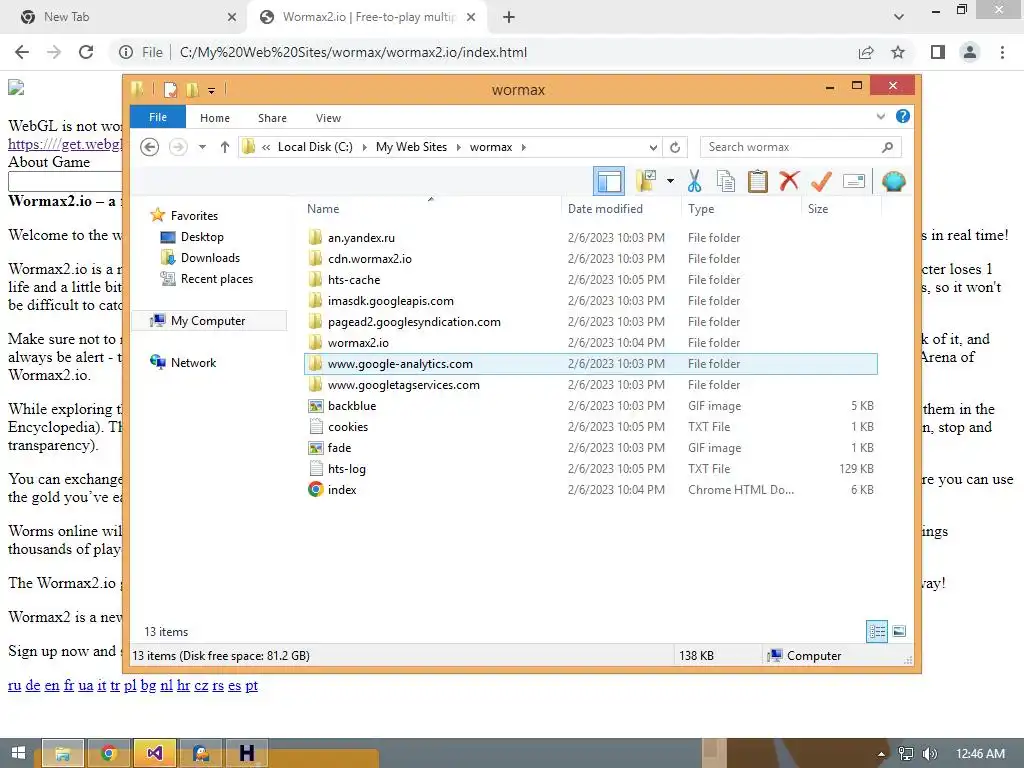Open the Customize Quick Access Toolbar dropdown
Image resolution: width=1024 pixels, height=768 pixels.
pos(212,90)
